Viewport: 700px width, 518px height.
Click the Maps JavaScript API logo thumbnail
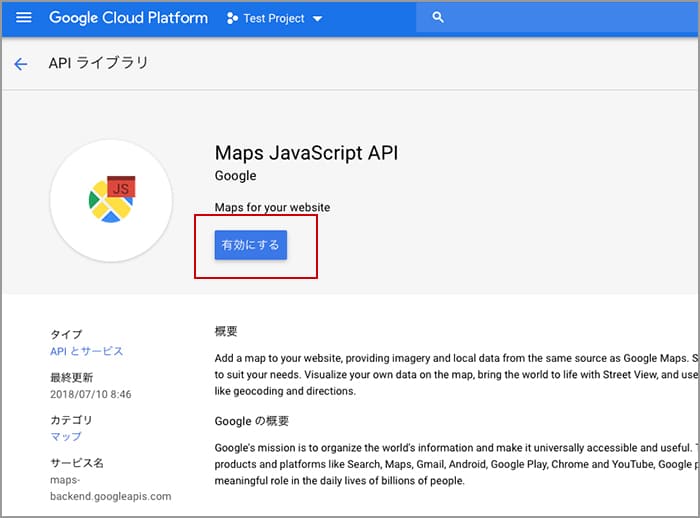[111, 201]
